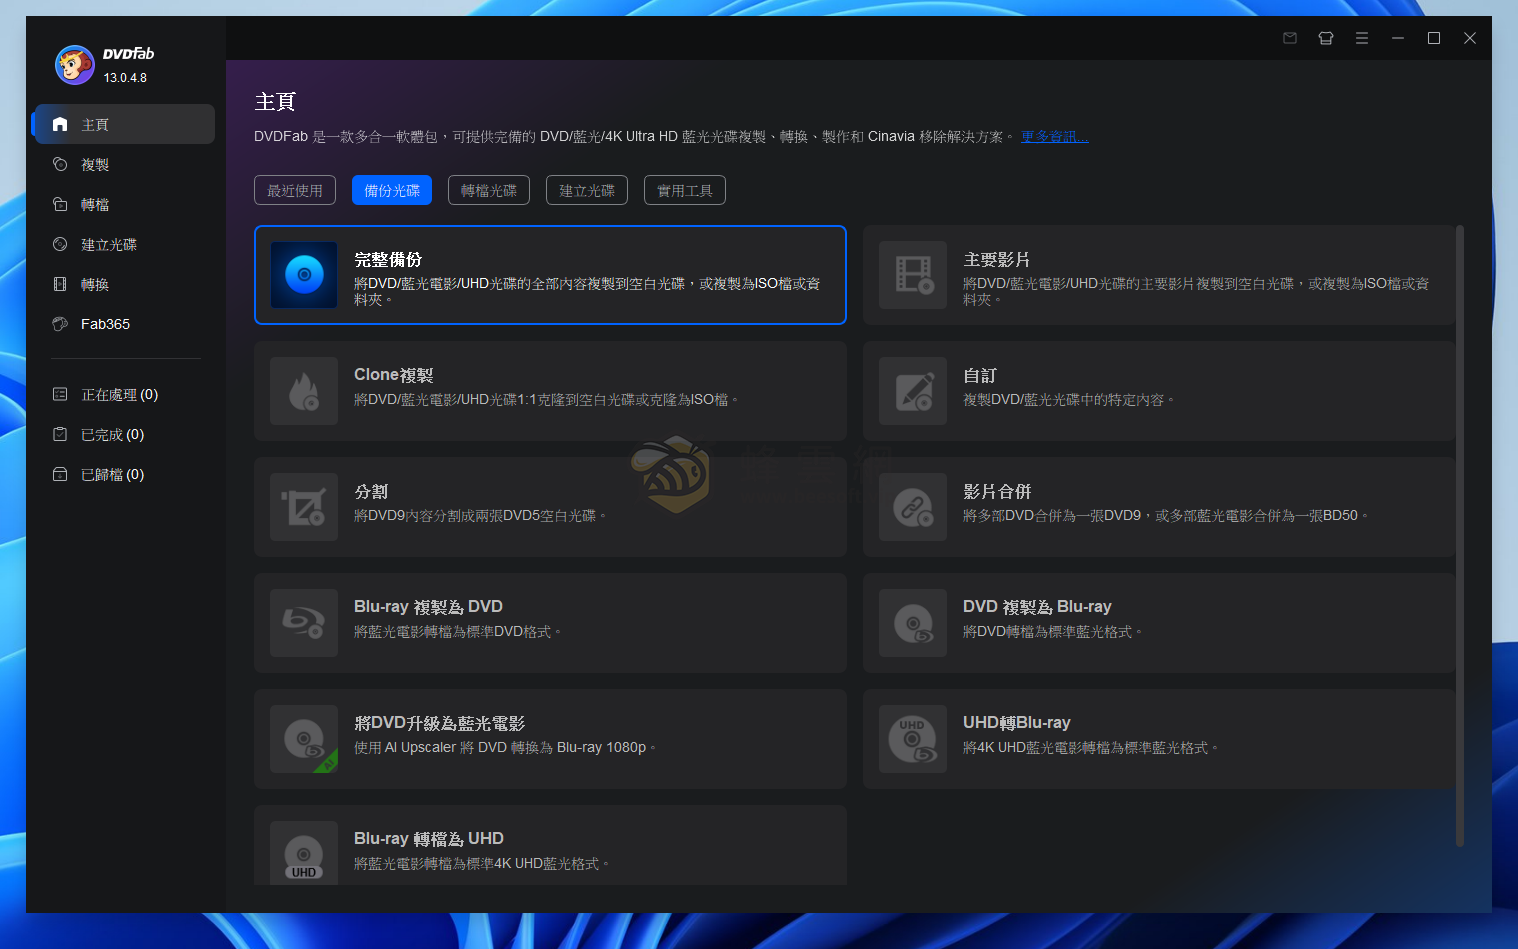Show the 已完成 (0) task list

125,434
